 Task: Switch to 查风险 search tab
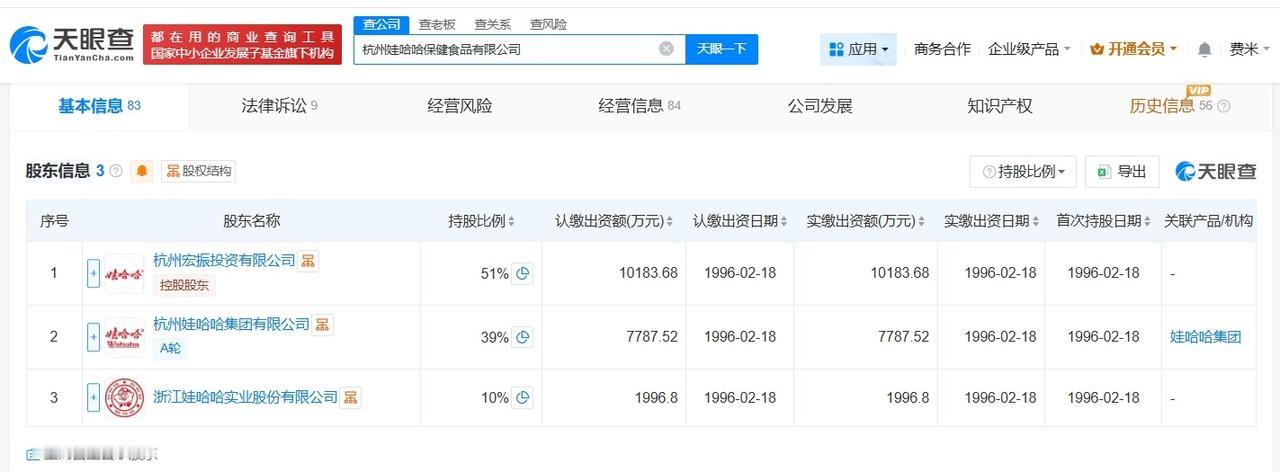[548, 24]
